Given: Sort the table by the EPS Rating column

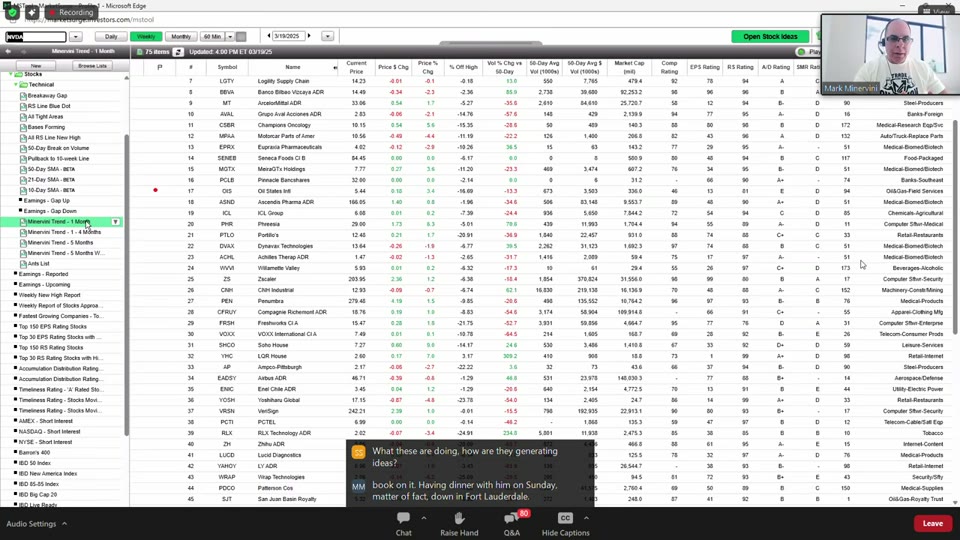Looking at the screenshot, I should coord(705,67).
